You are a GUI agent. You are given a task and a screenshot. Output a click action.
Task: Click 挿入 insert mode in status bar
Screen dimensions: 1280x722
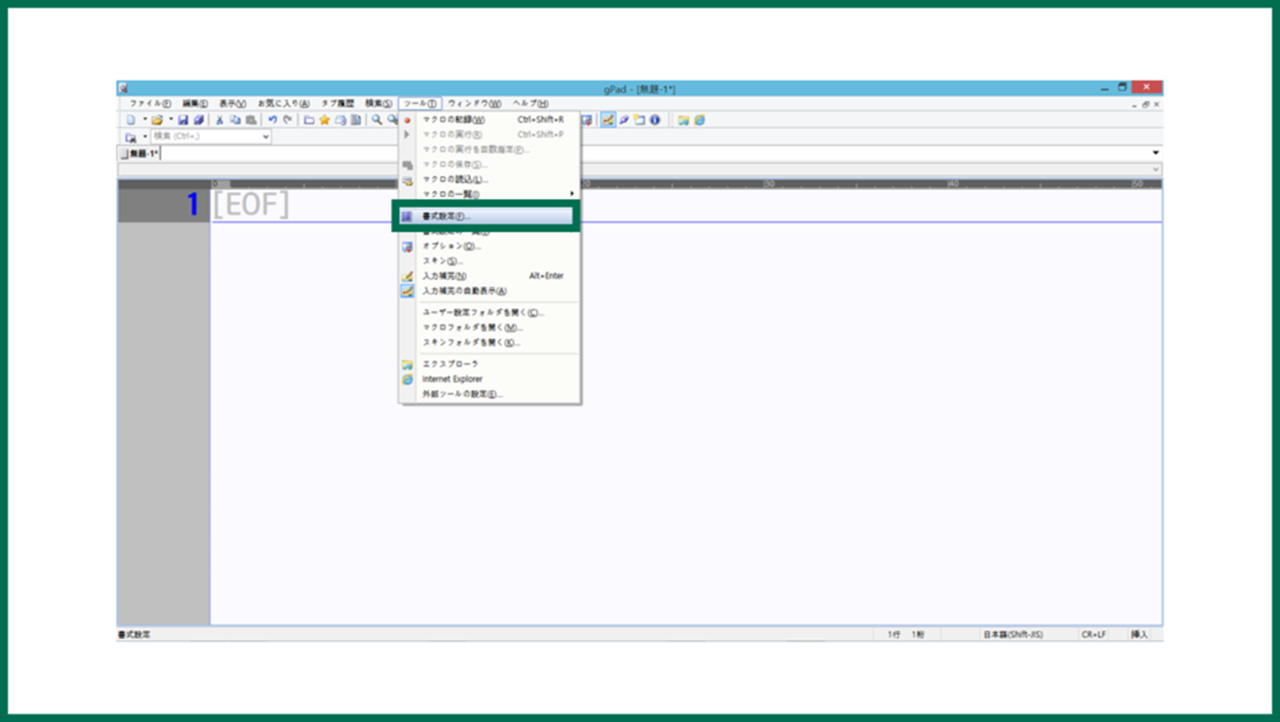tap(1140, 635)
